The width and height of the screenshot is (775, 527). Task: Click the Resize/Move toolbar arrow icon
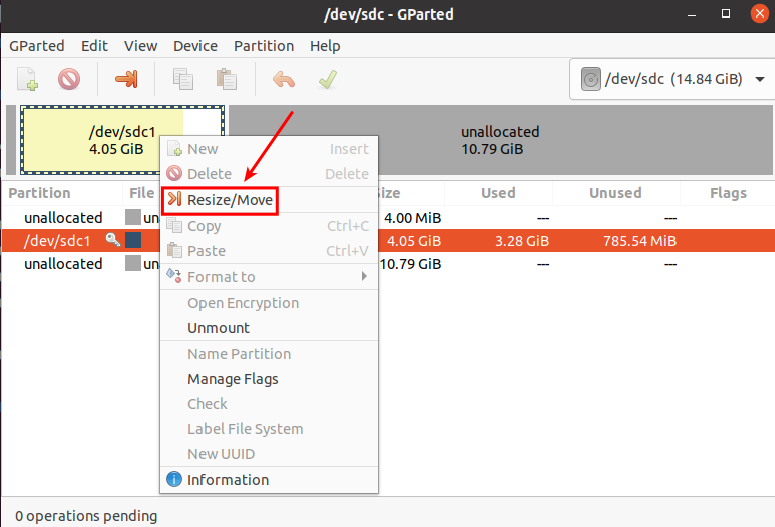coord(126,79)
